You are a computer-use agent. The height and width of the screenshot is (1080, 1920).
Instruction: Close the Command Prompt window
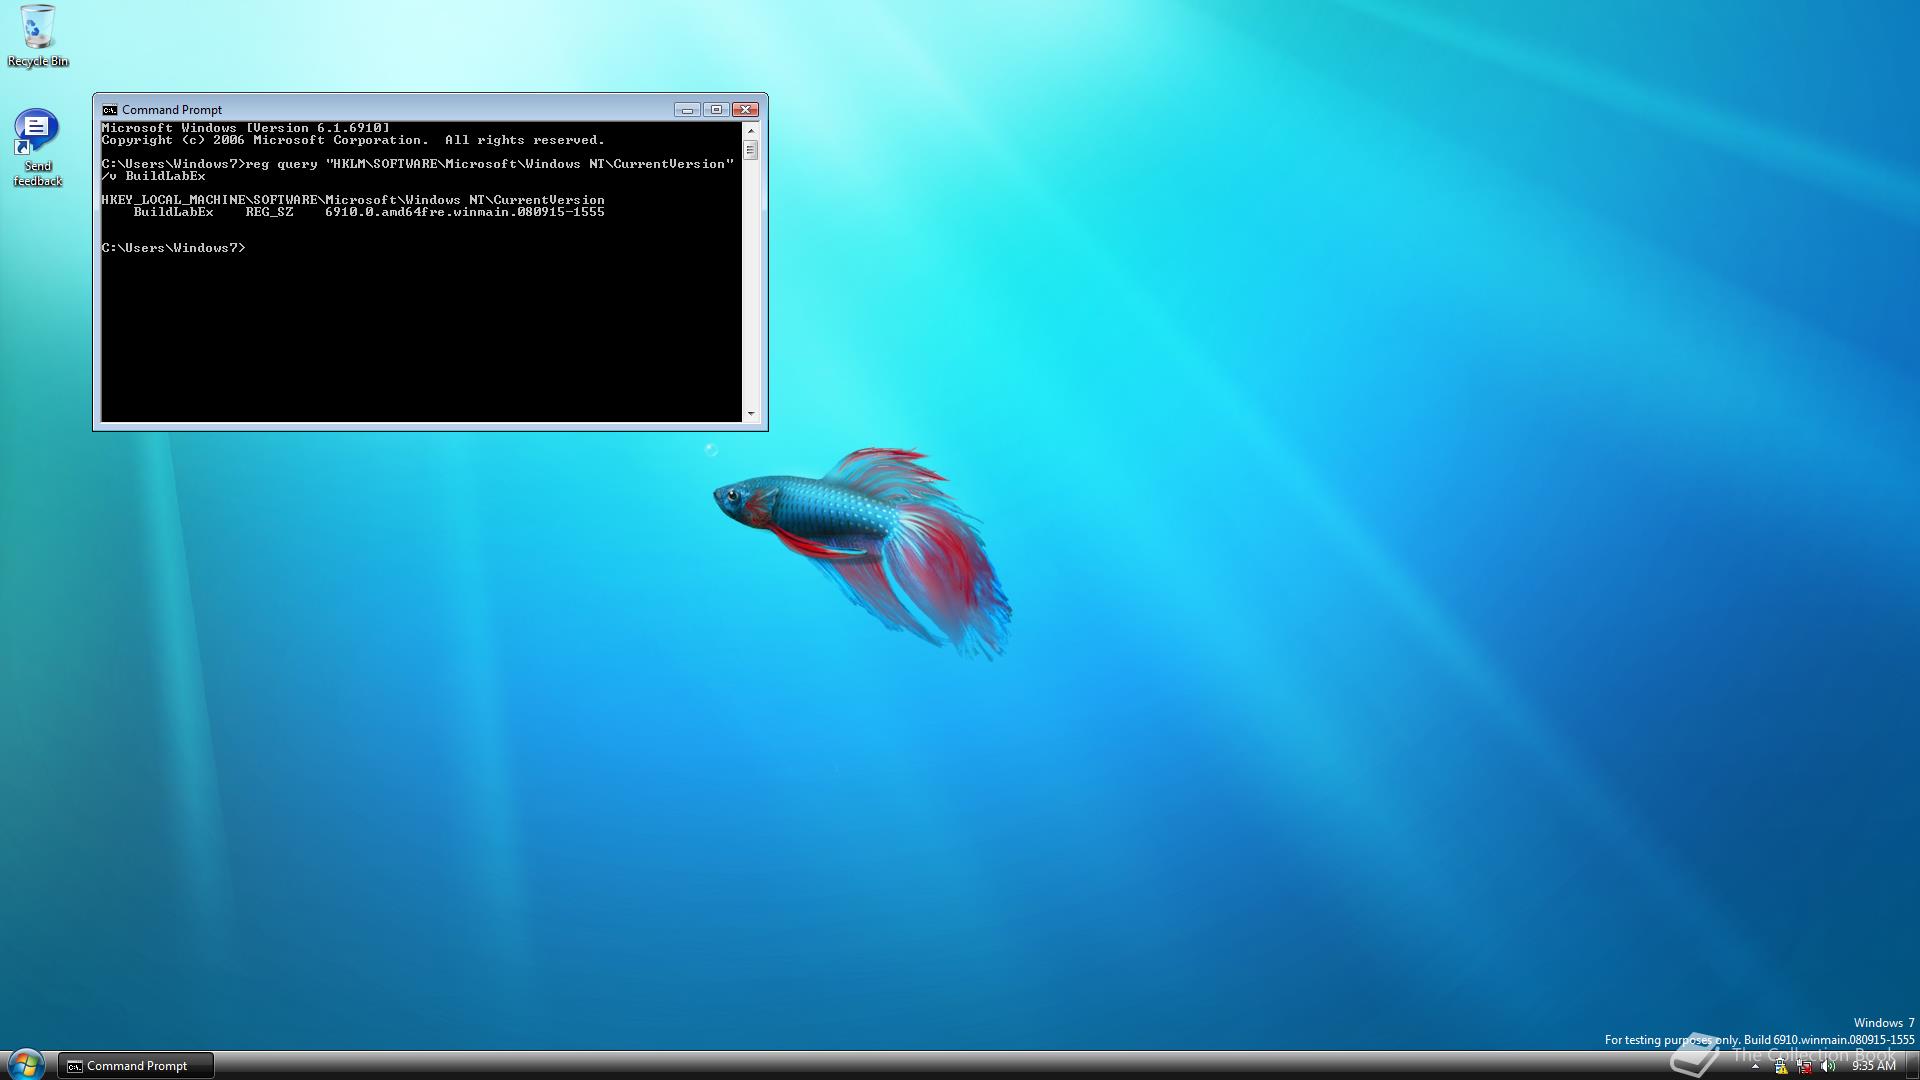click(745, 110)
